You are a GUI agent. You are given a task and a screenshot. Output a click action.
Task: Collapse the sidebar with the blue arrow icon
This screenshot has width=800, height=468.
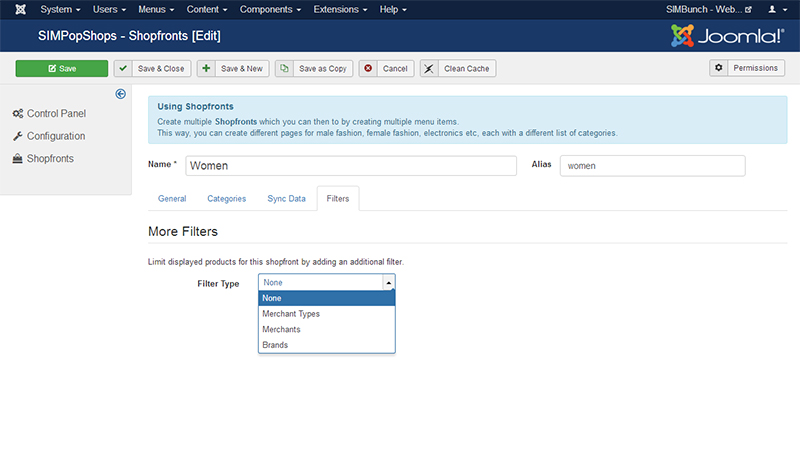pos(120,94)
